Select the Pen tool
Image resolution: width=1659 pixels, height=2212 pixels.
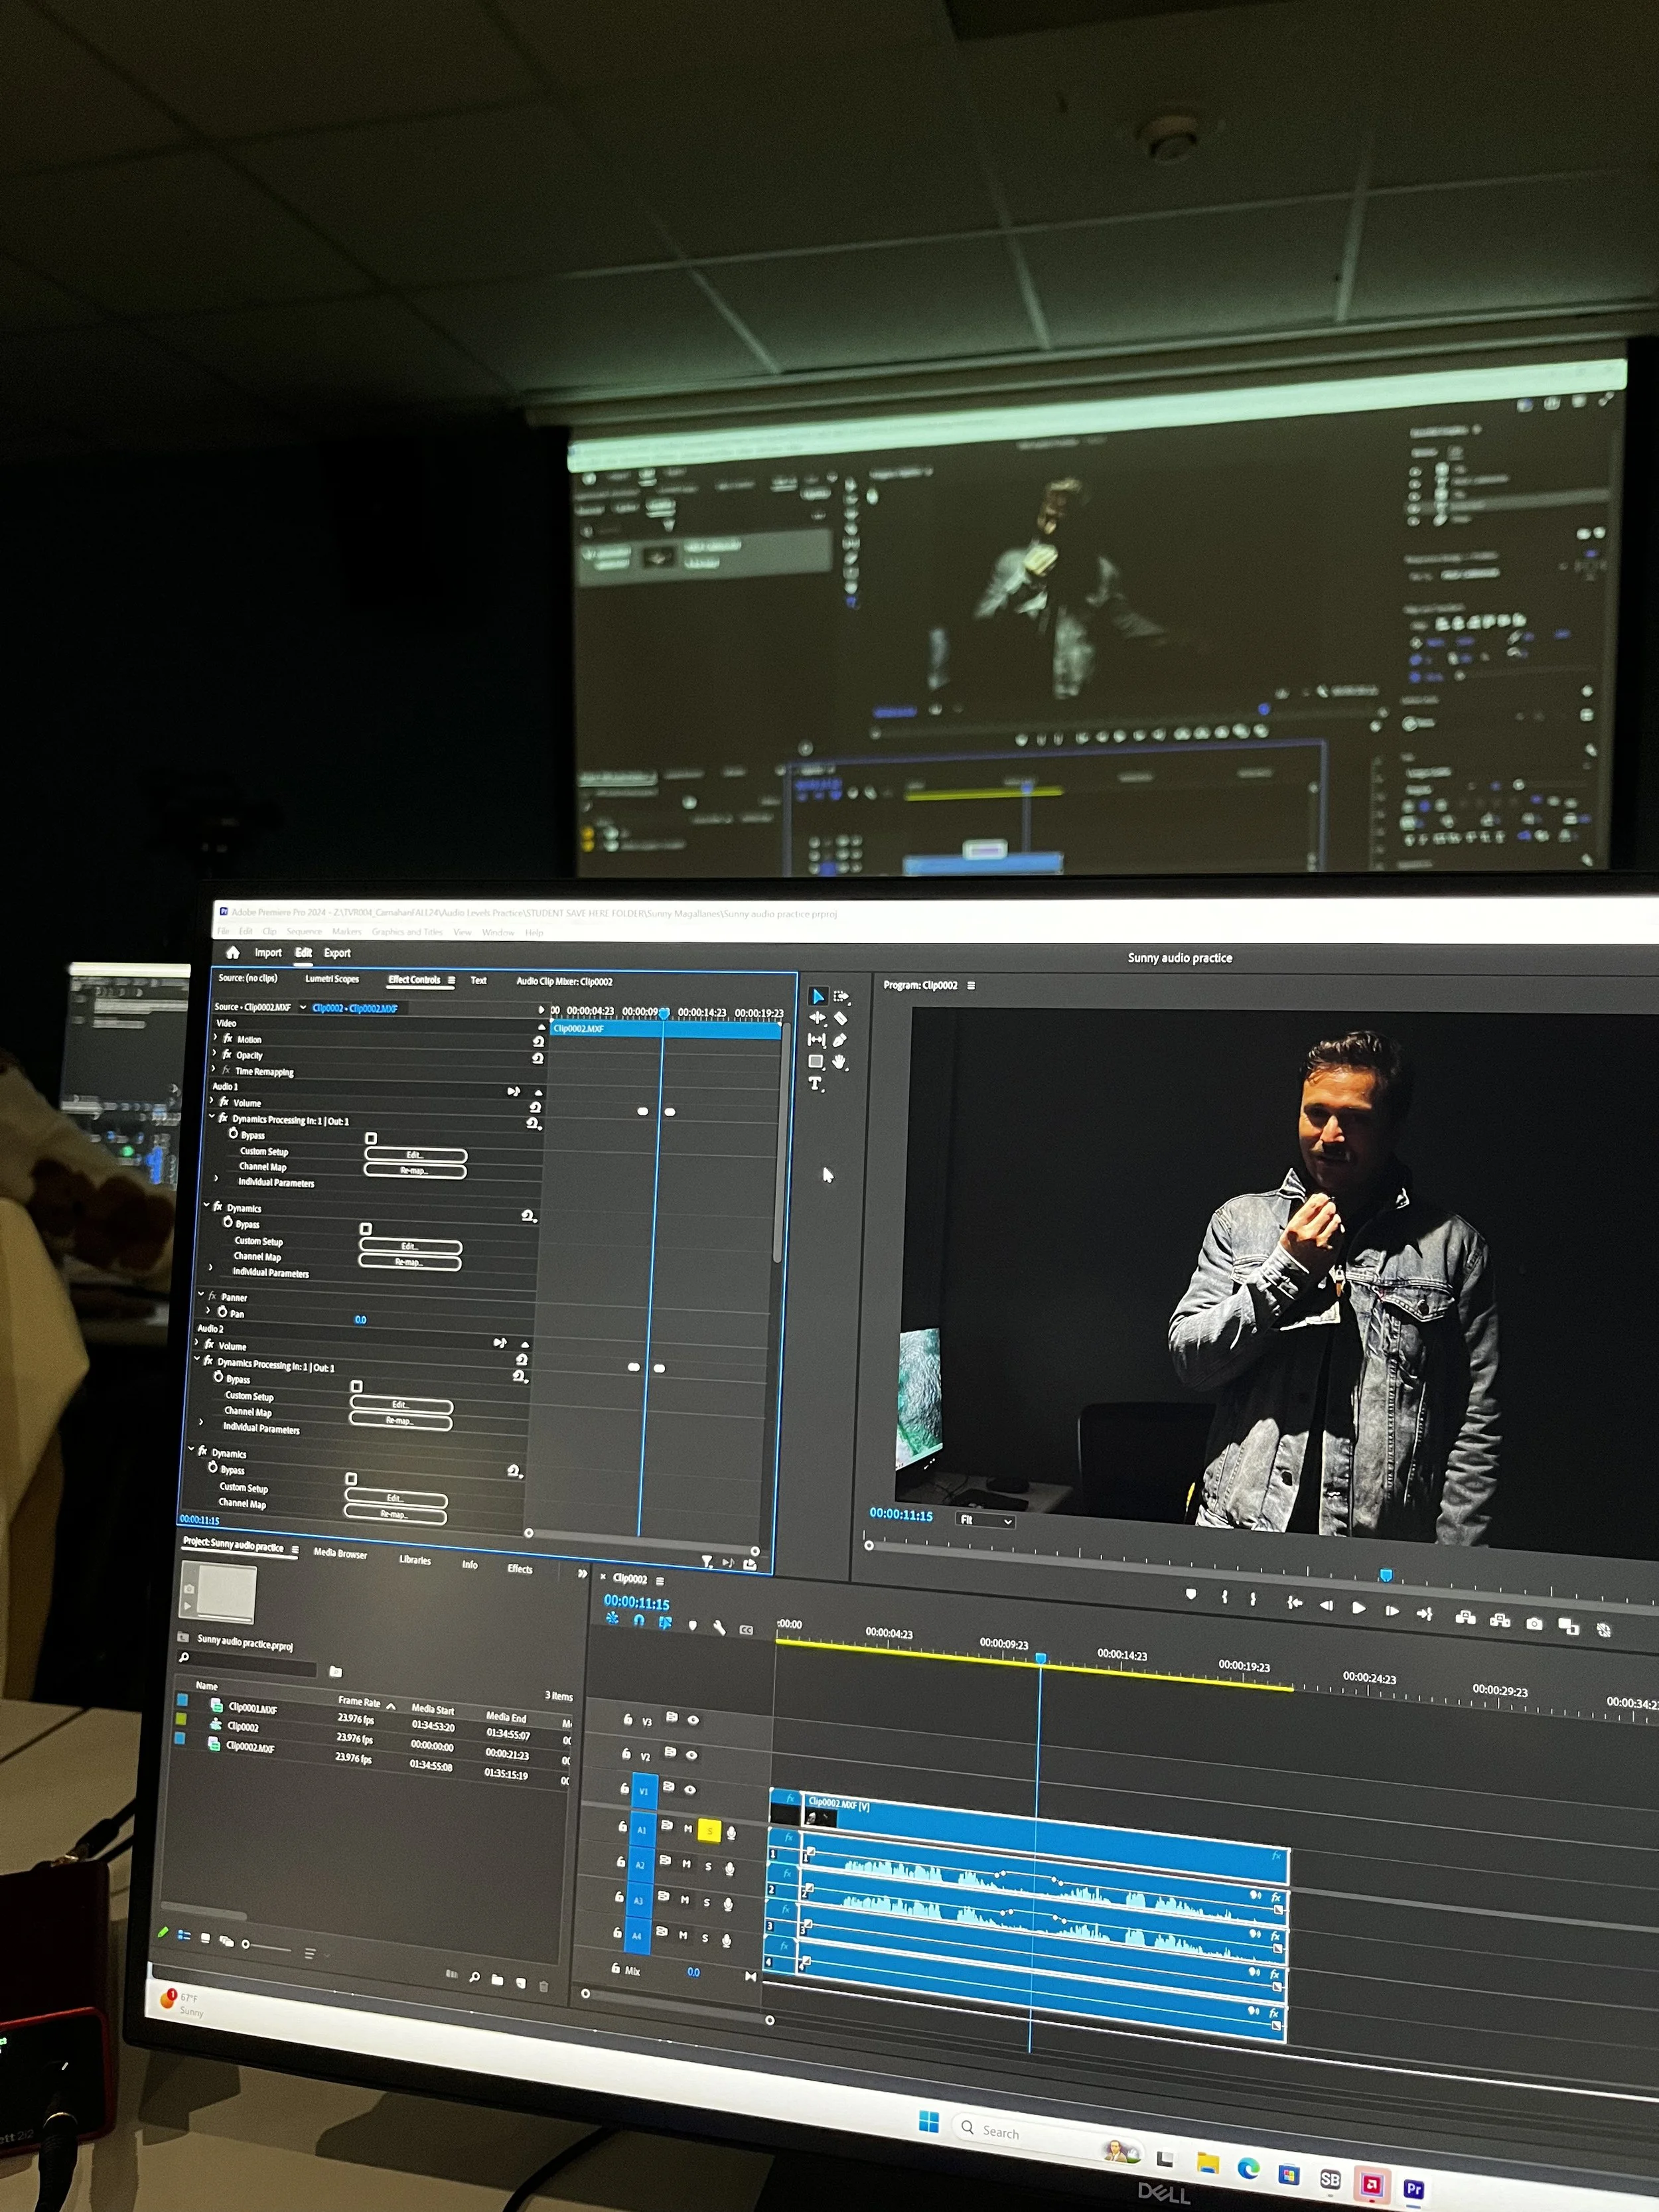(x=840, y=1040)
